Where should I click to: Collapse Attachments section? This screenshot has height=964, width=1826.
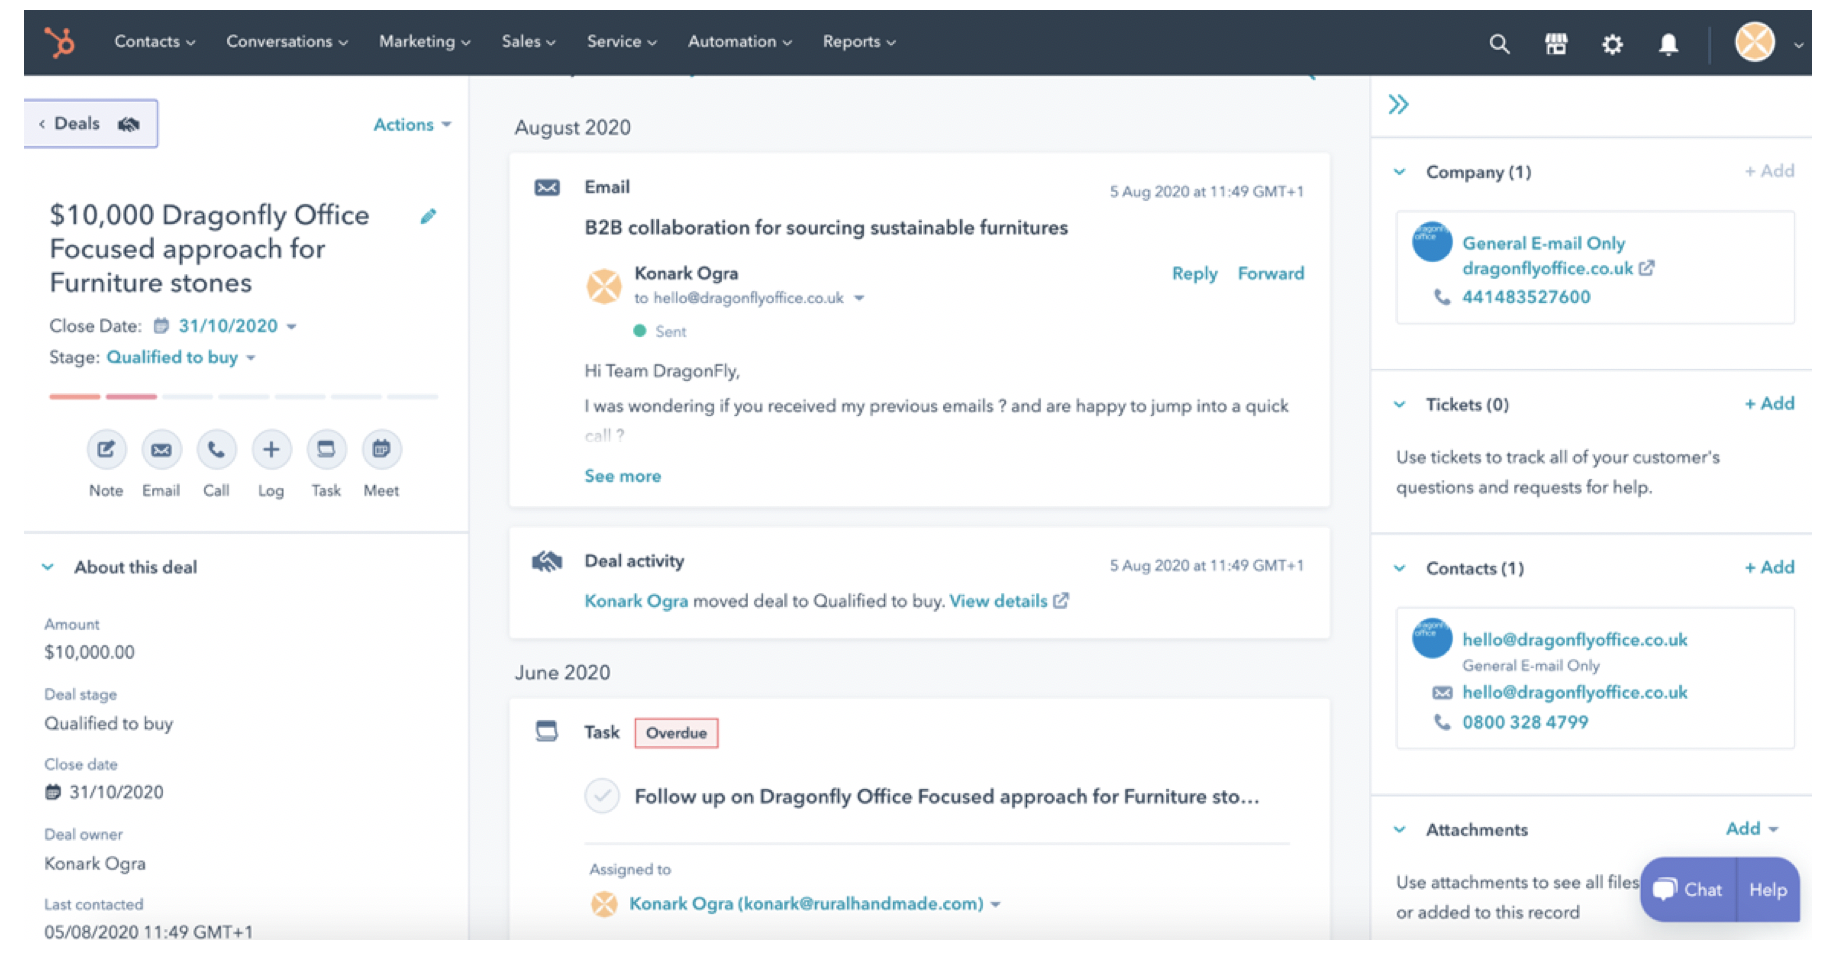1400,829
